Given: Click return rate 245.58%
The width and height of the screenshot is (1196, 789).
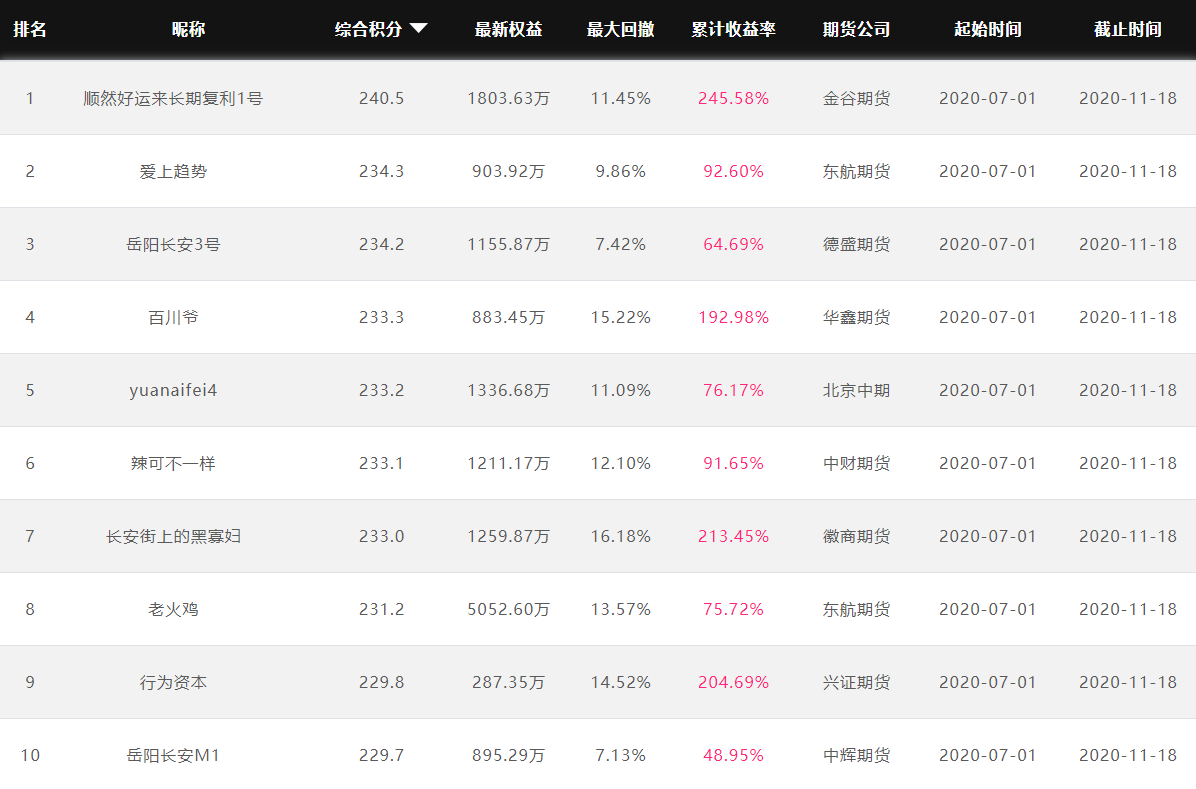Looking at the screenshot, I should (733, 98).
